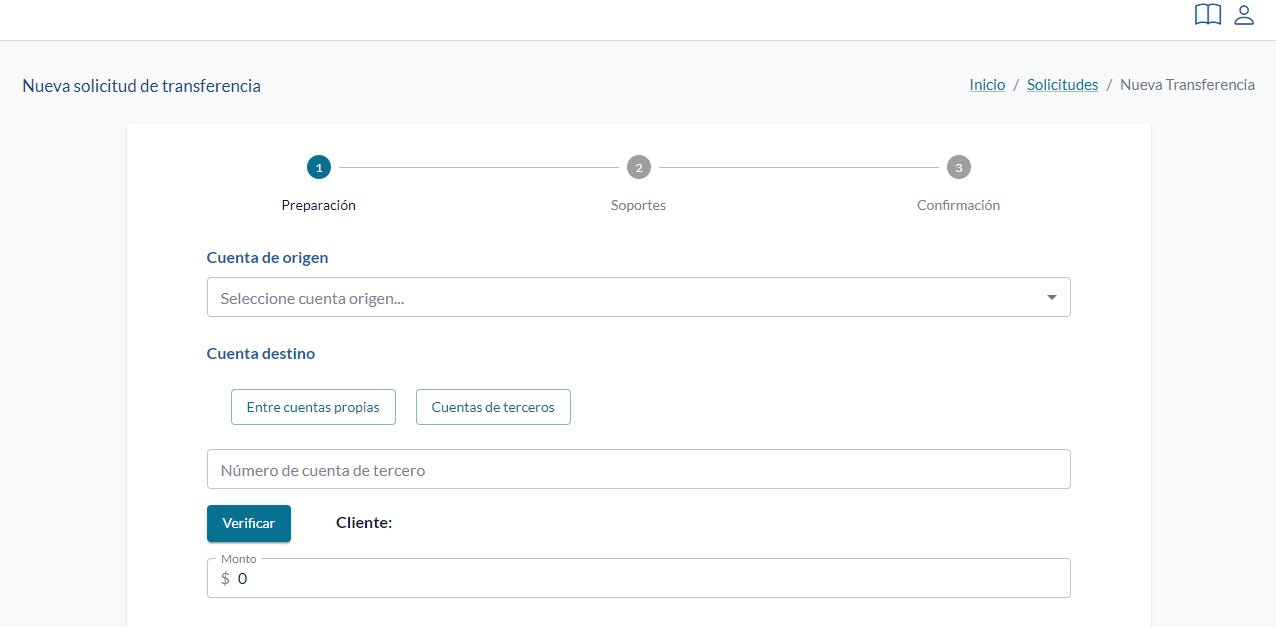Open the user profile icon

pos(1244,15)
